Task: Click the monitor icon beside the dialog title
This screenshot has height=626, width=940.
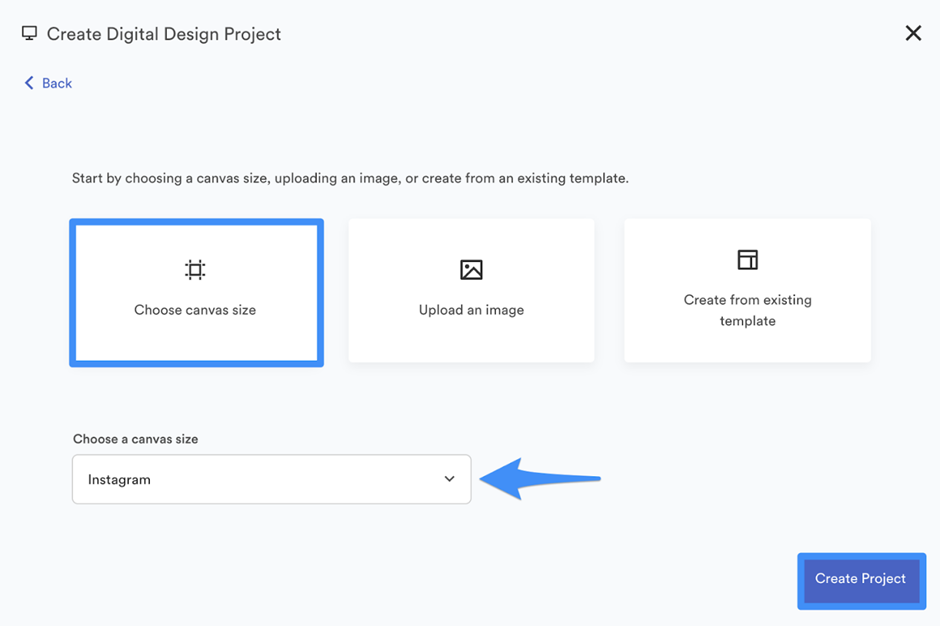Action: tap(29, 33)
